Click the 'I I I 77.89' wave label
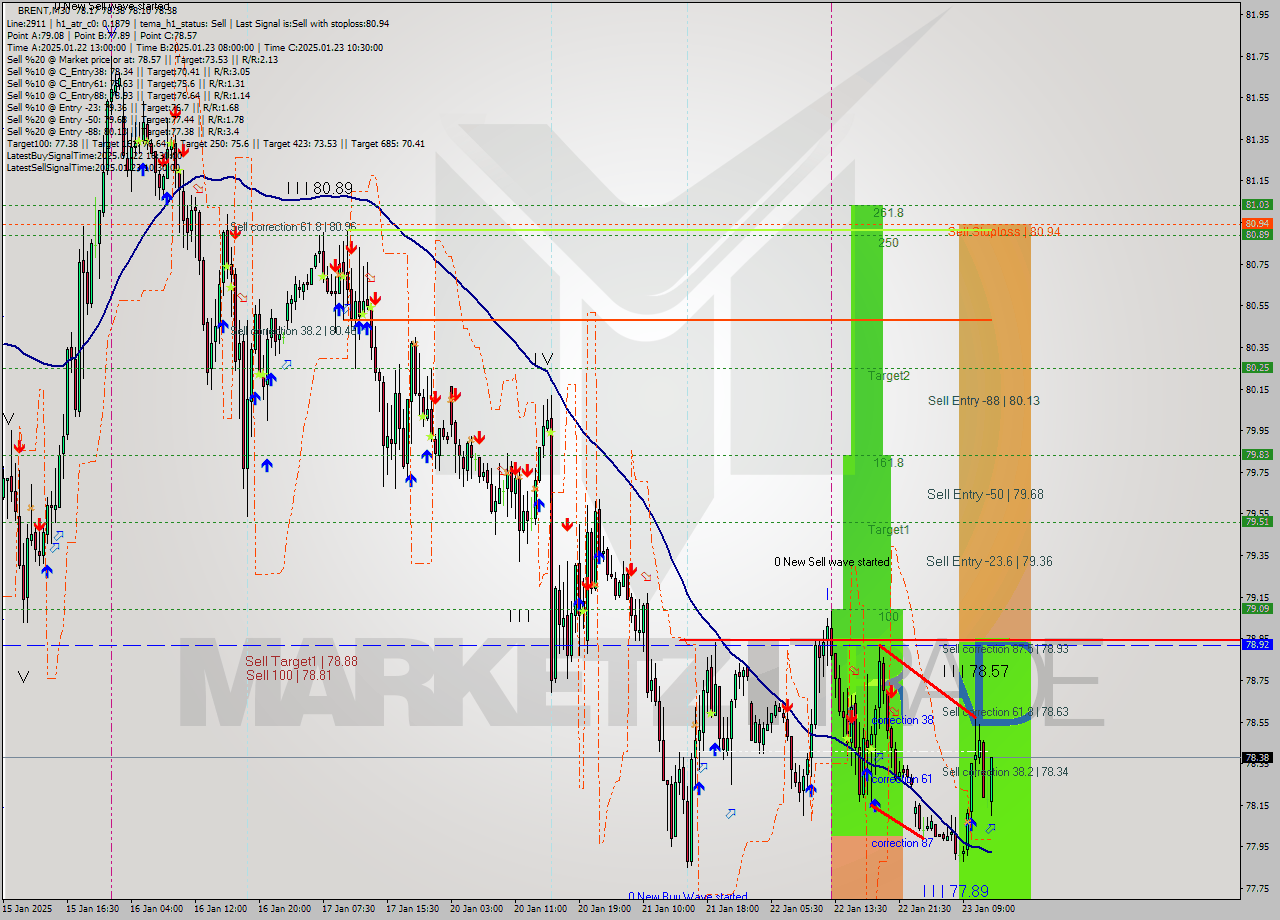 tap(956, 891)
